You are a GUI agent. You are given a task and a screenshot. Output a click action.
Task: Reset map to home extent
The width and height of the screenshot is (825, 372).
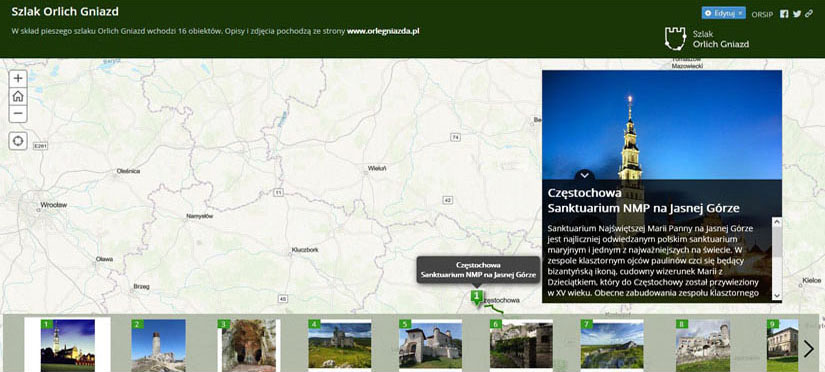click(18, 96)
